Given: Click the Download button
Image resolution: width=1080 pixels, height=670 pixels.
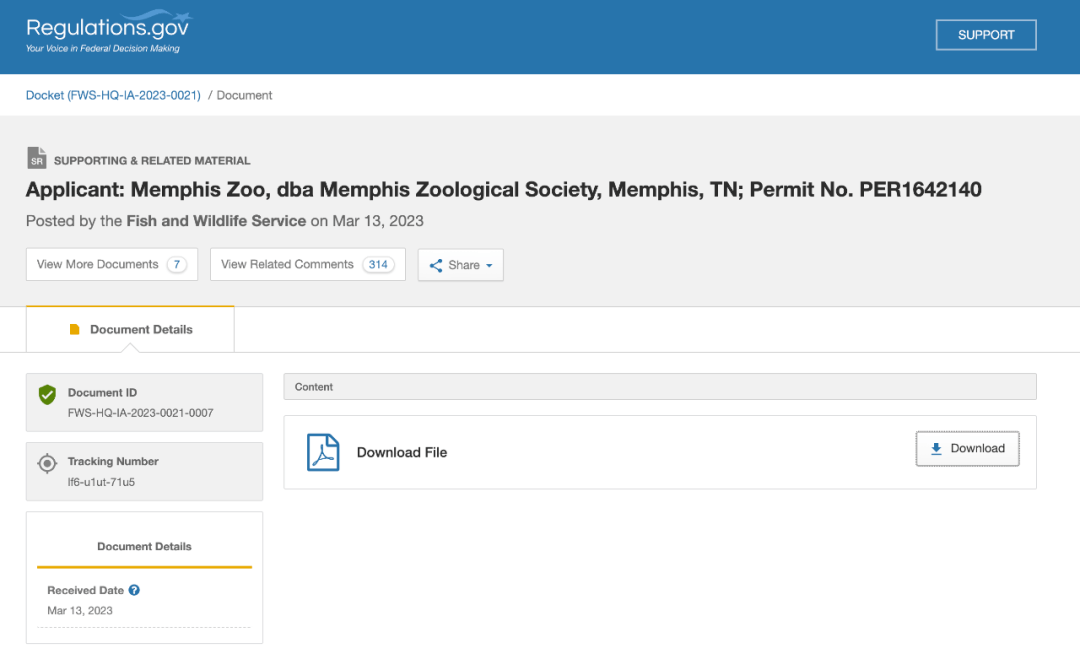Looking at the screenshot, I should (x=967, y=448).
